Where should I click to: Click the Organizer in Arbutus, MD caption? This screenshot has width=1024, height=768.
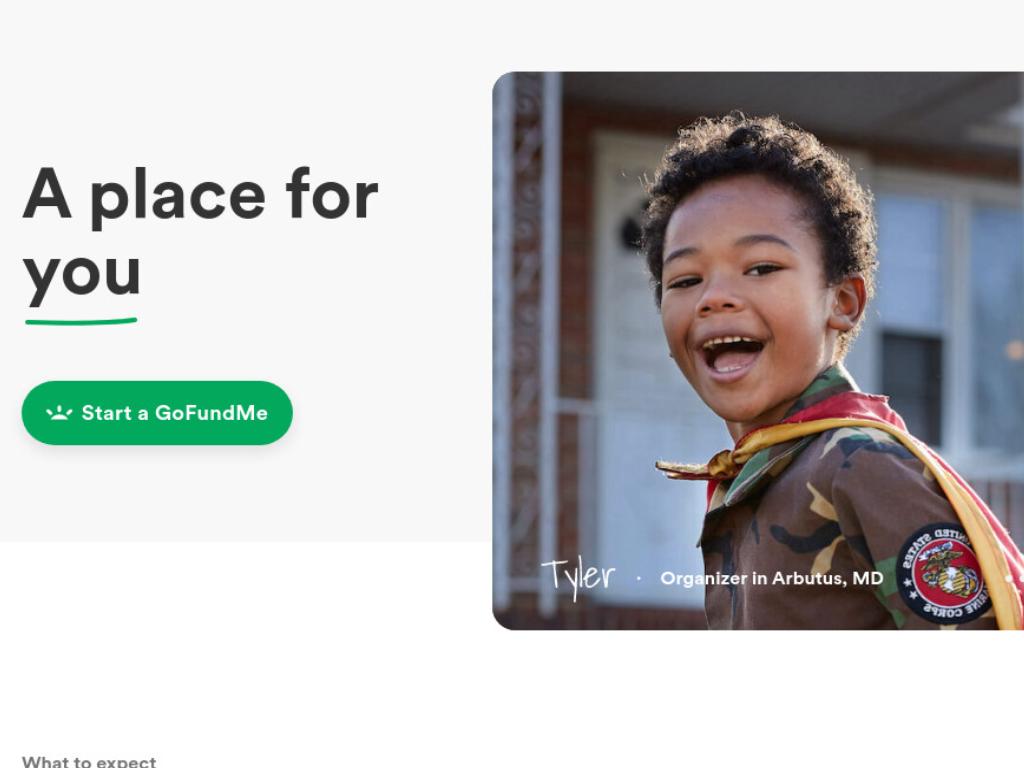click(x=771, y=578)
